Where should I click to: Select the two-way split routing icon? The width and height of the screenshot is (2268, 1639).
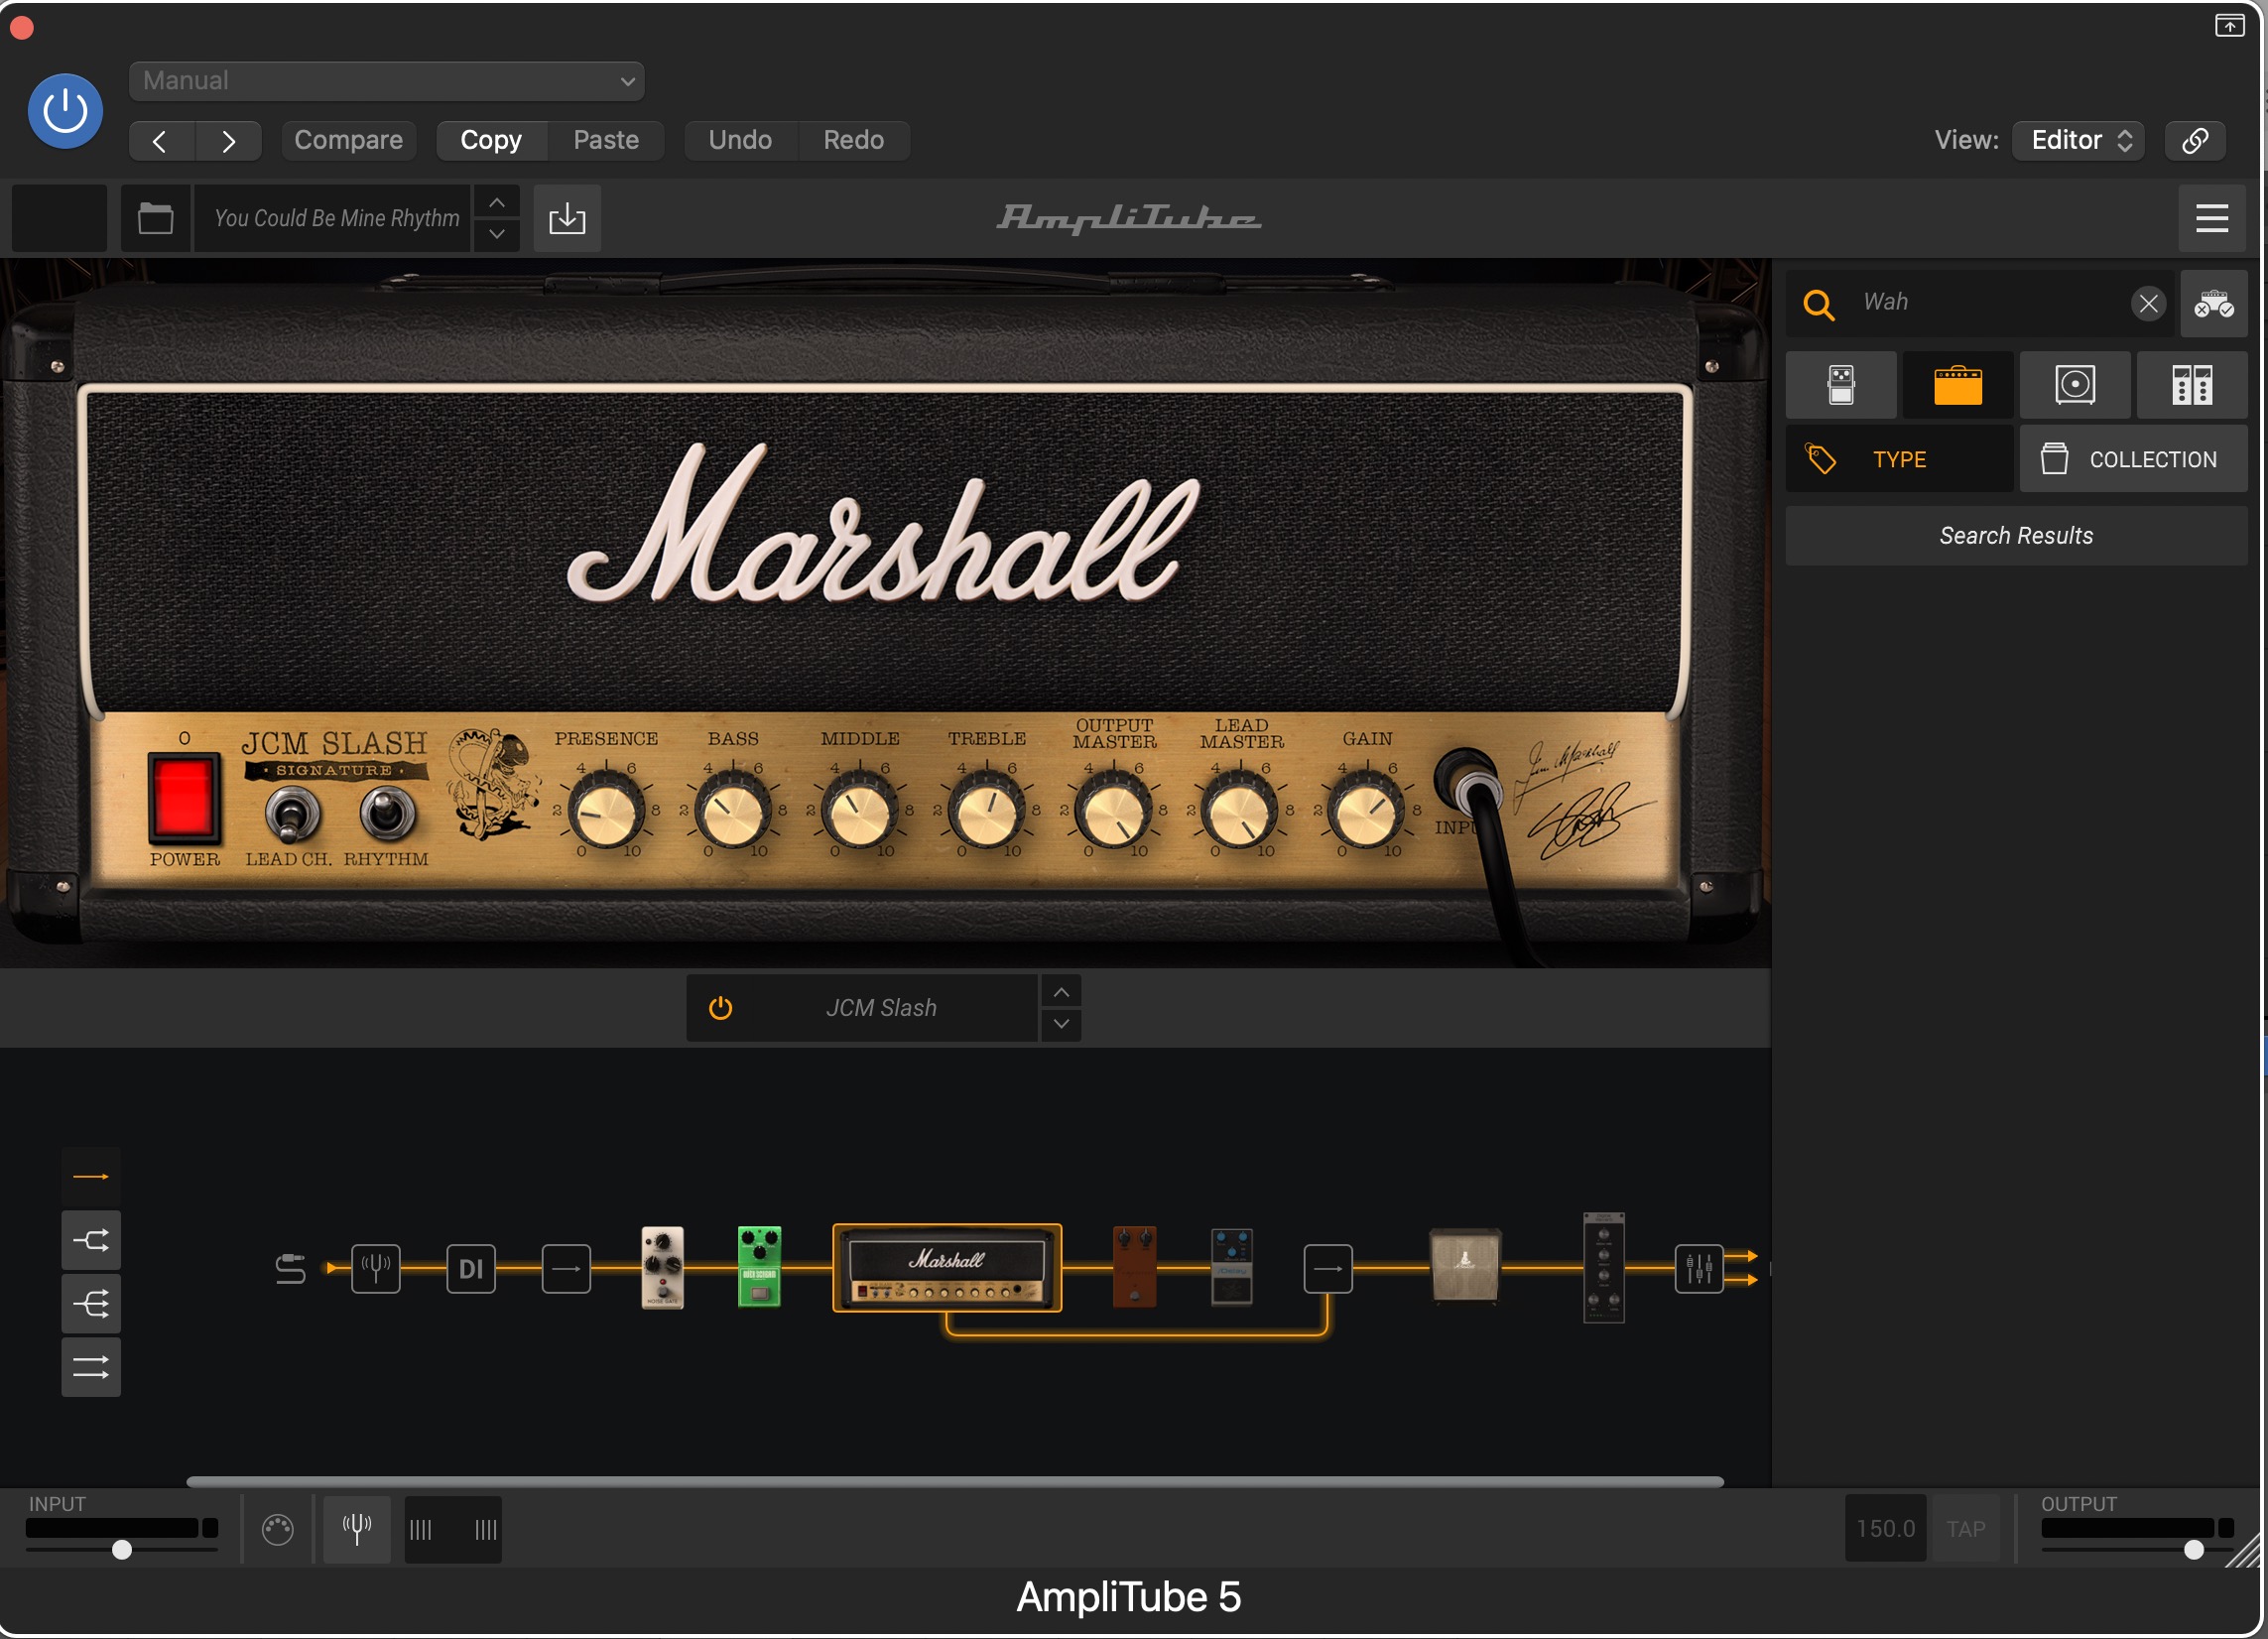point(91,1241)
